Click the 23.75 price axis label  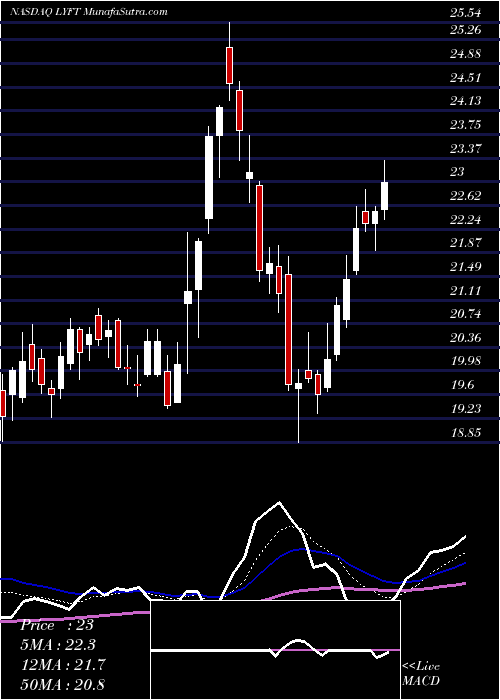[466, 125]
